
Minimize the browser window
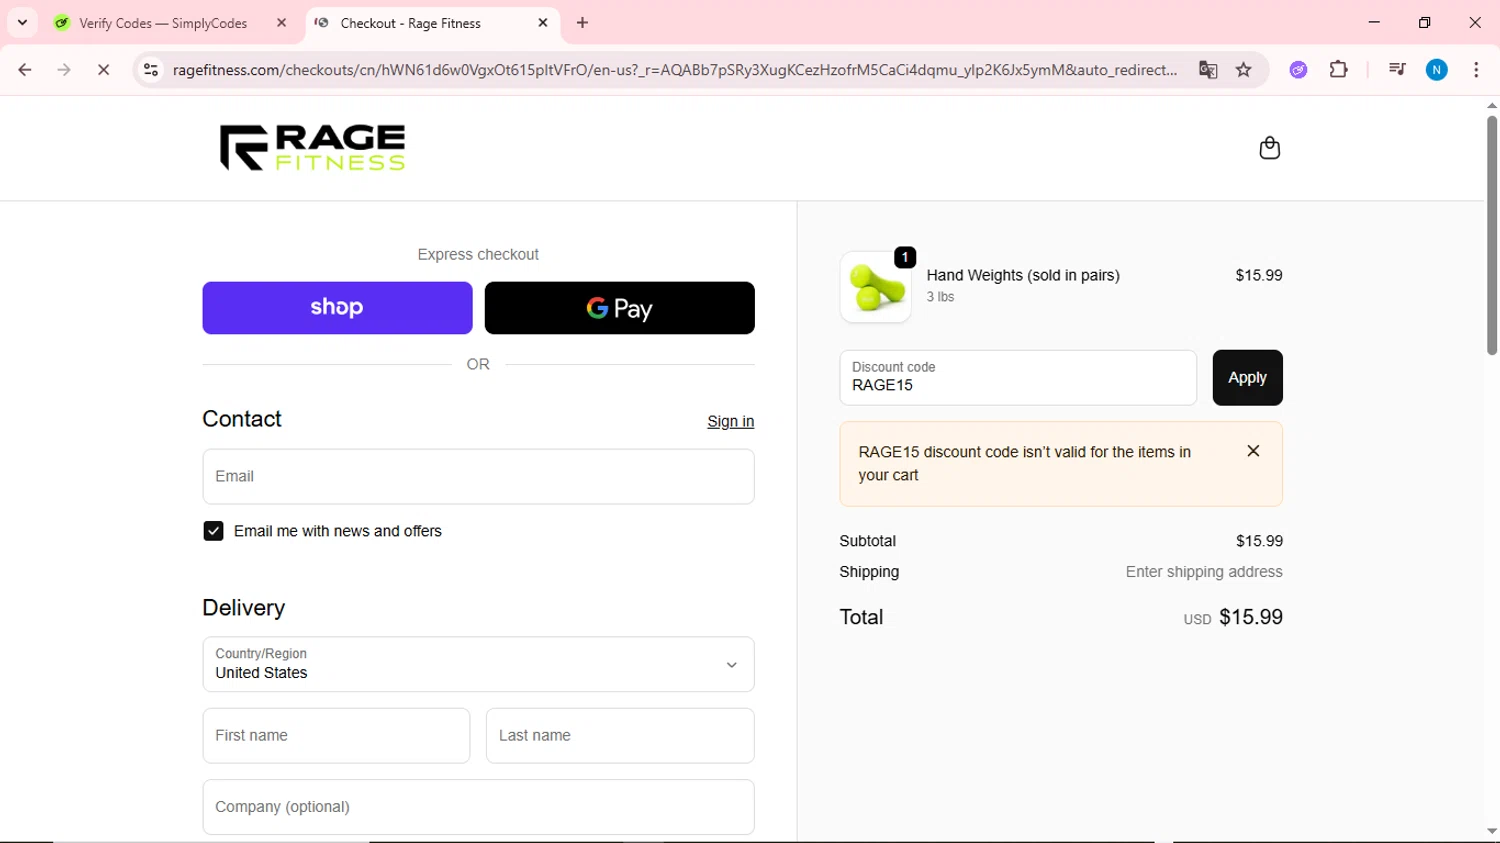tap(1374, 23)
